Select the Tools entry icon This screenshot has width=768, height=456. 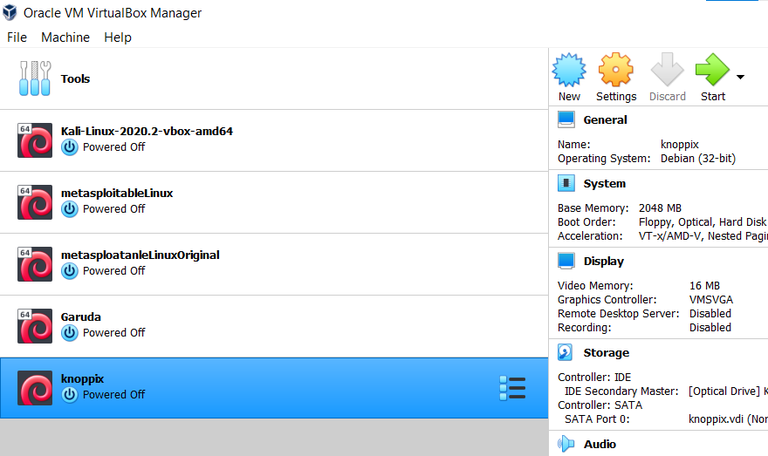(35, 78)
